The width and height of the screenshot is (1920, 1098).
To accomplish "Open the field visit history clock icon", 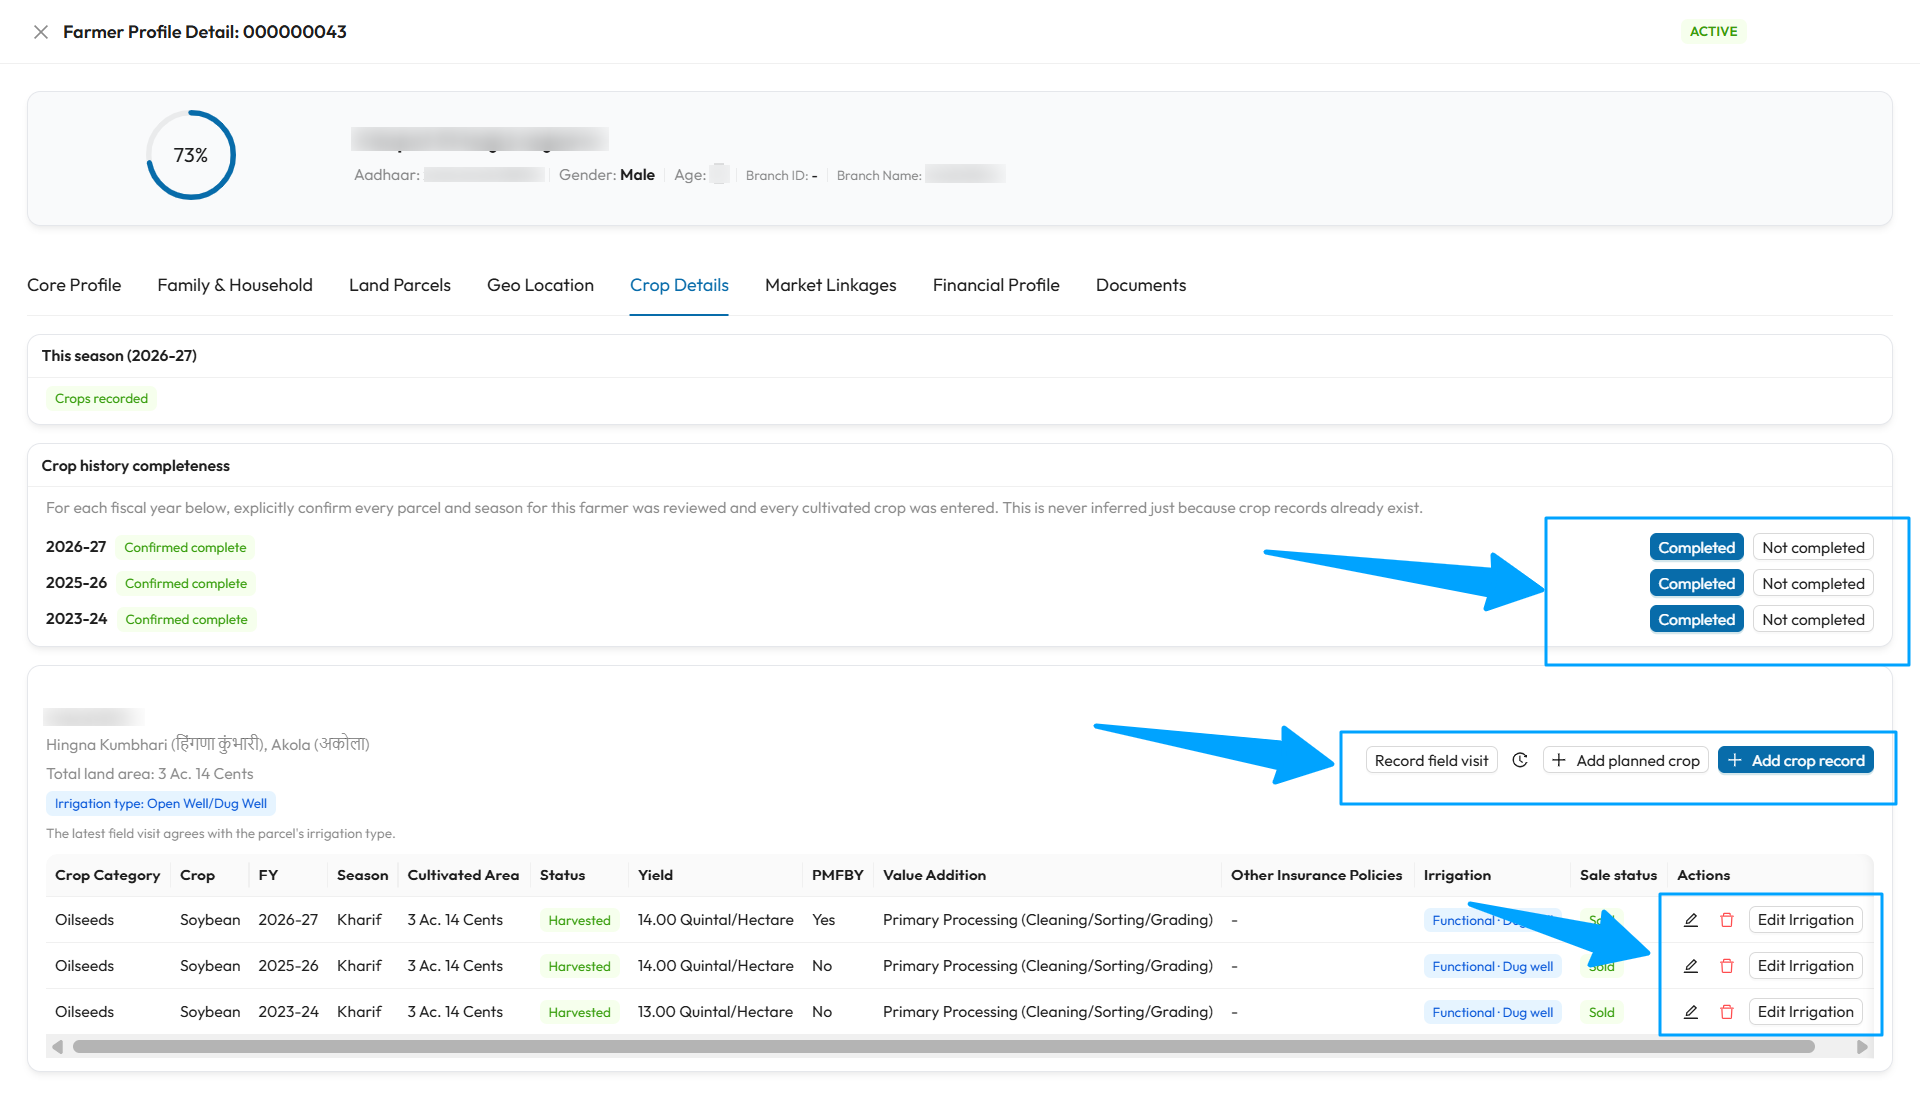I will (1520, 760).
